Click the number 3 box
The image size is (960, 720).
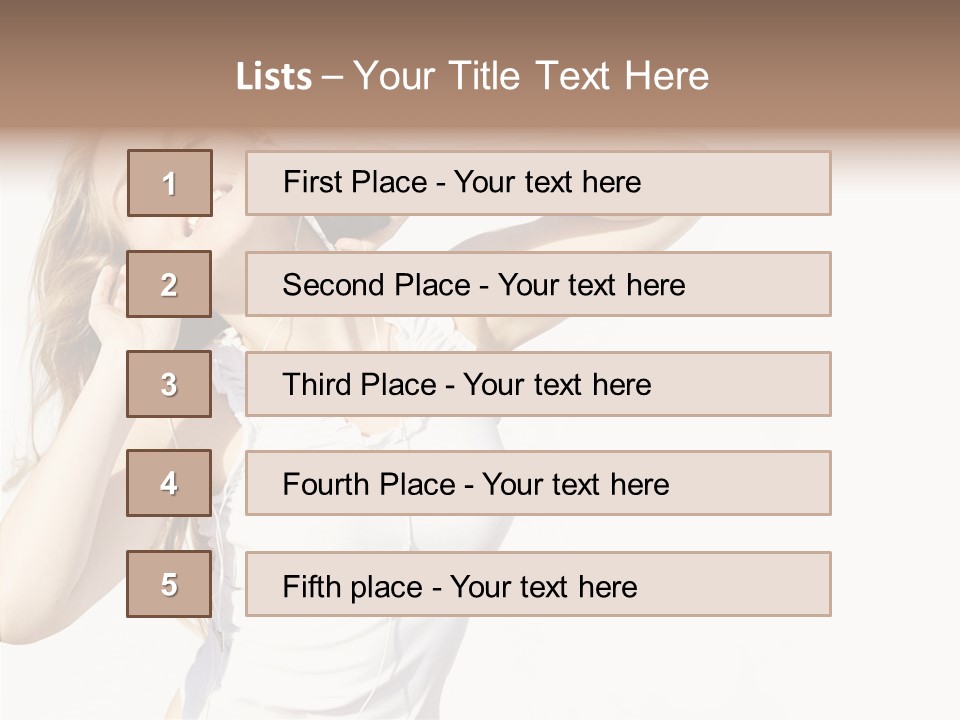[169, 384]
